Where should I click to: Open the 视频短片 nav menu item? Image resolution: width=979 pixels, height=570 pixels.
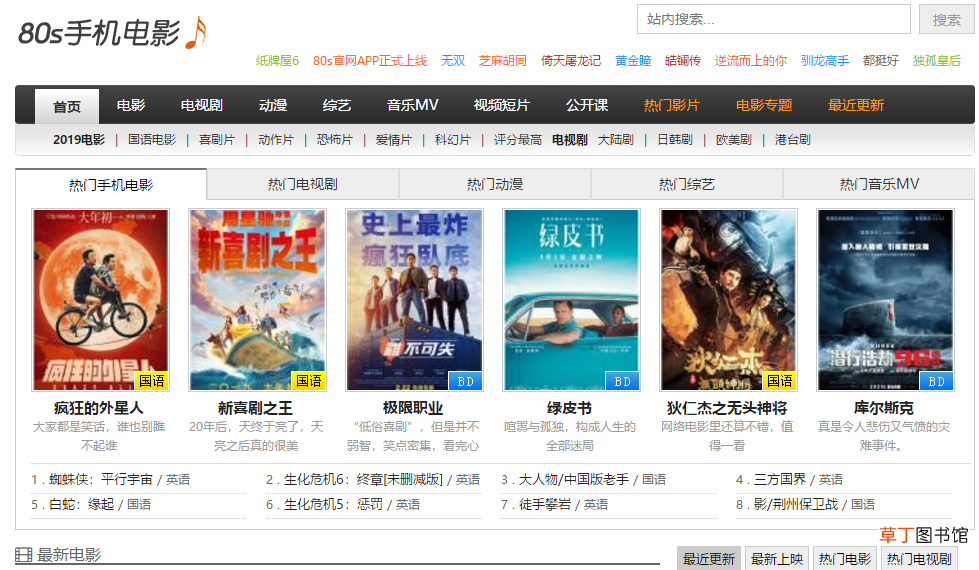(x=501, y=105)
